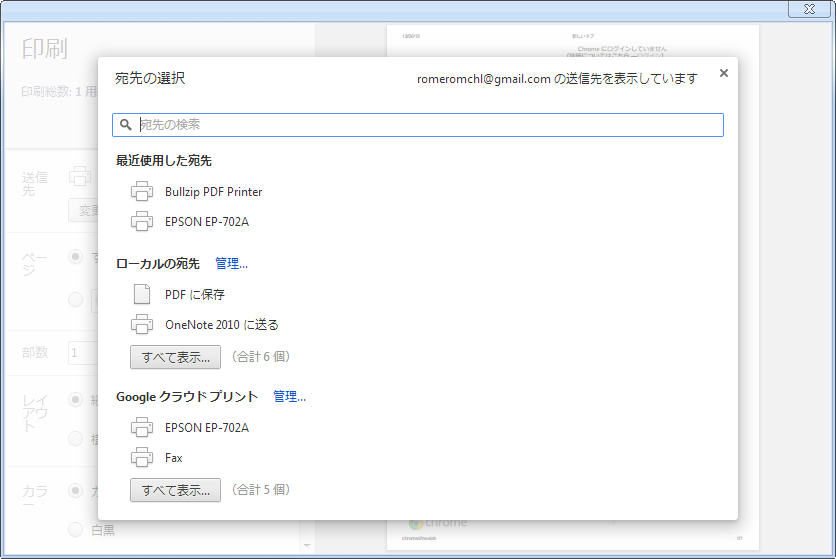Select the color radio button next to カラー
Viewport: 836px width, 559px height.
click(x=76, y=490)
